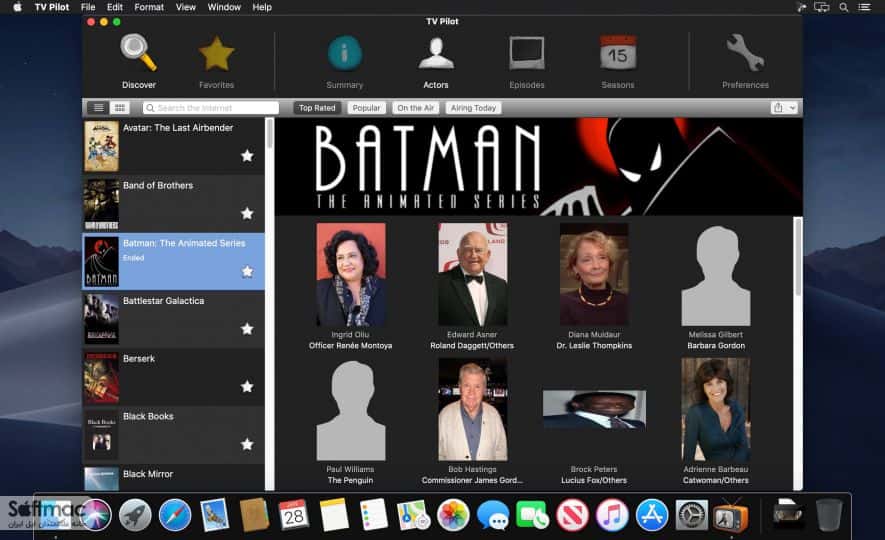Click Adrienne Barbeau actor photo
The image size is (885, 540).
(x=716, y=409)
